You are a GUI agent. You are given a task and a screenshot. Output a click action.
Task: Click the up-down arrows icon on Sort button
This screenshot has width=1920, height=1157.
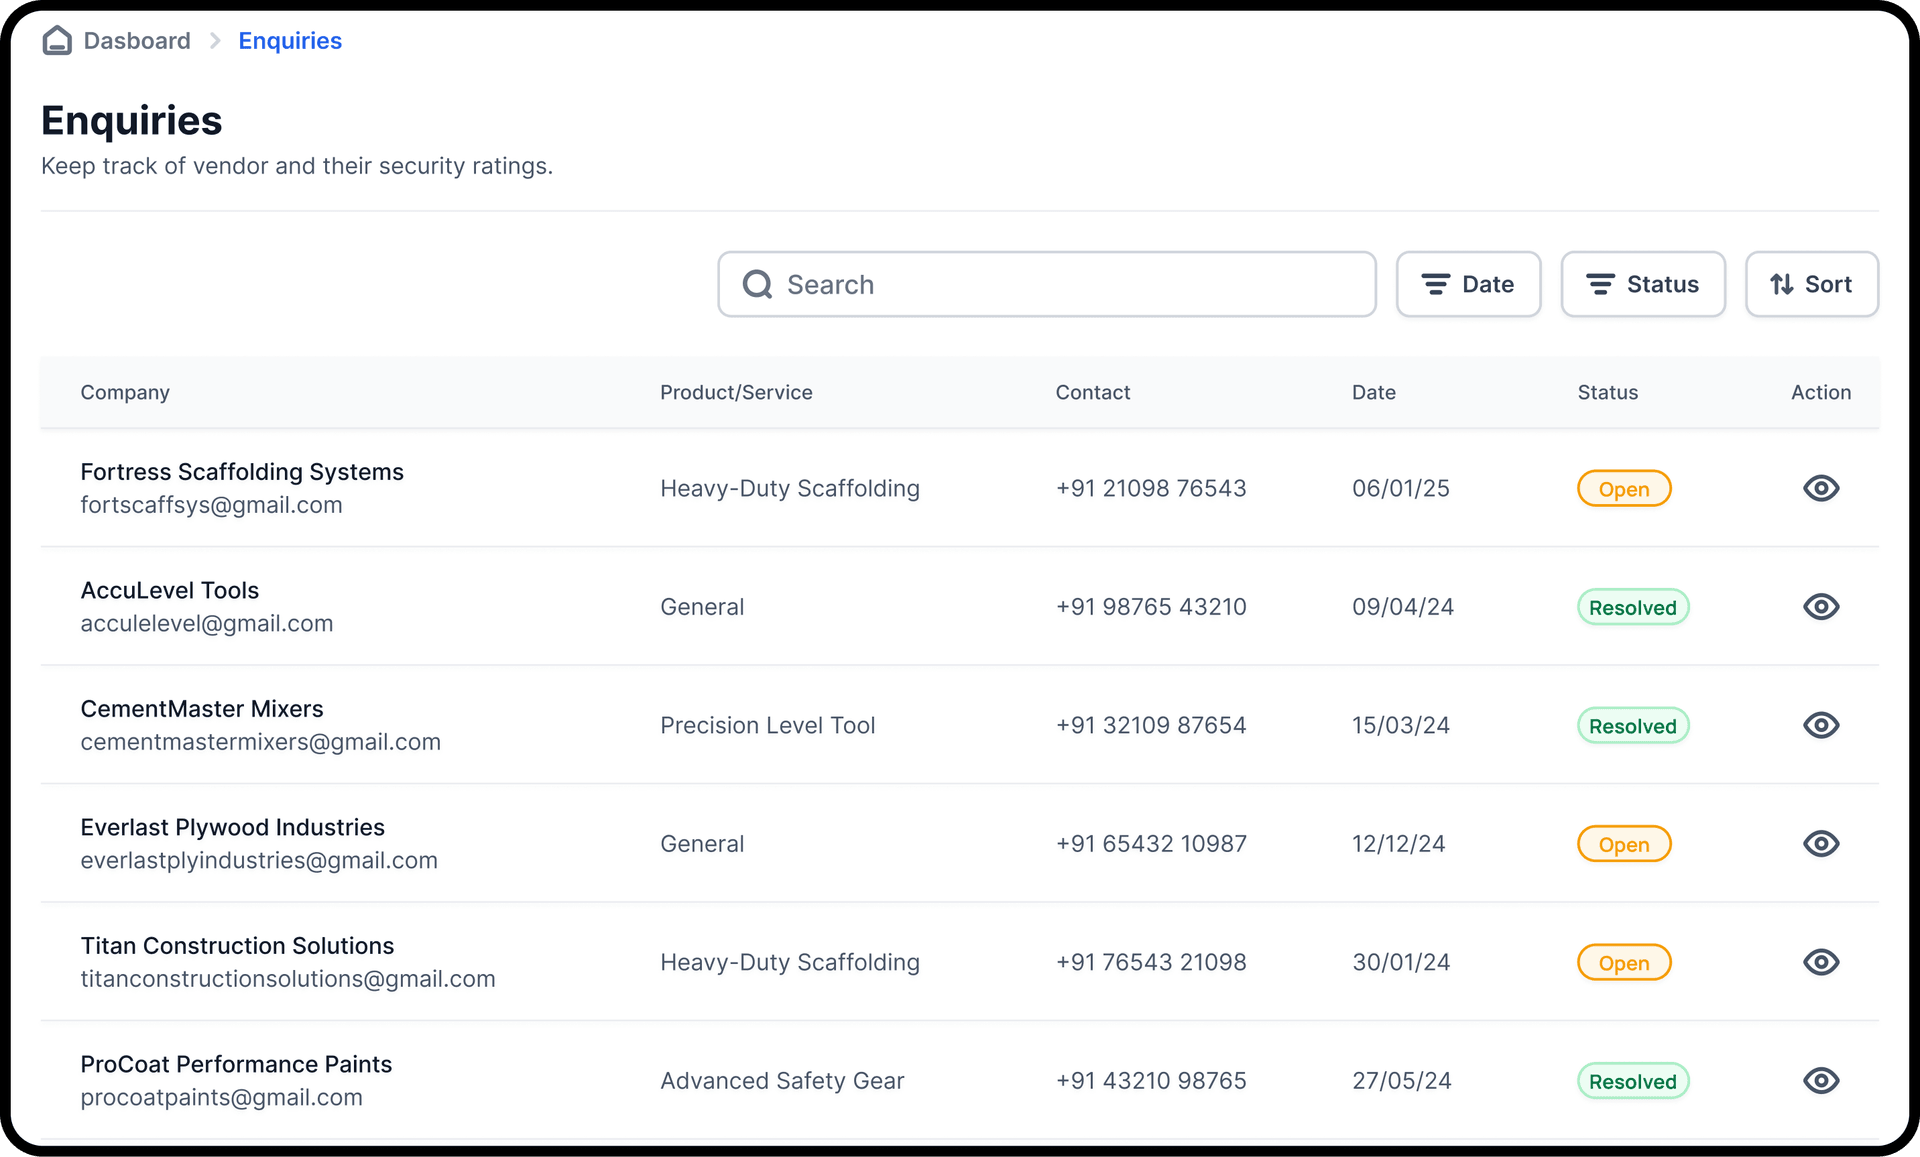pyautogui.click(x=1782, y=284)
